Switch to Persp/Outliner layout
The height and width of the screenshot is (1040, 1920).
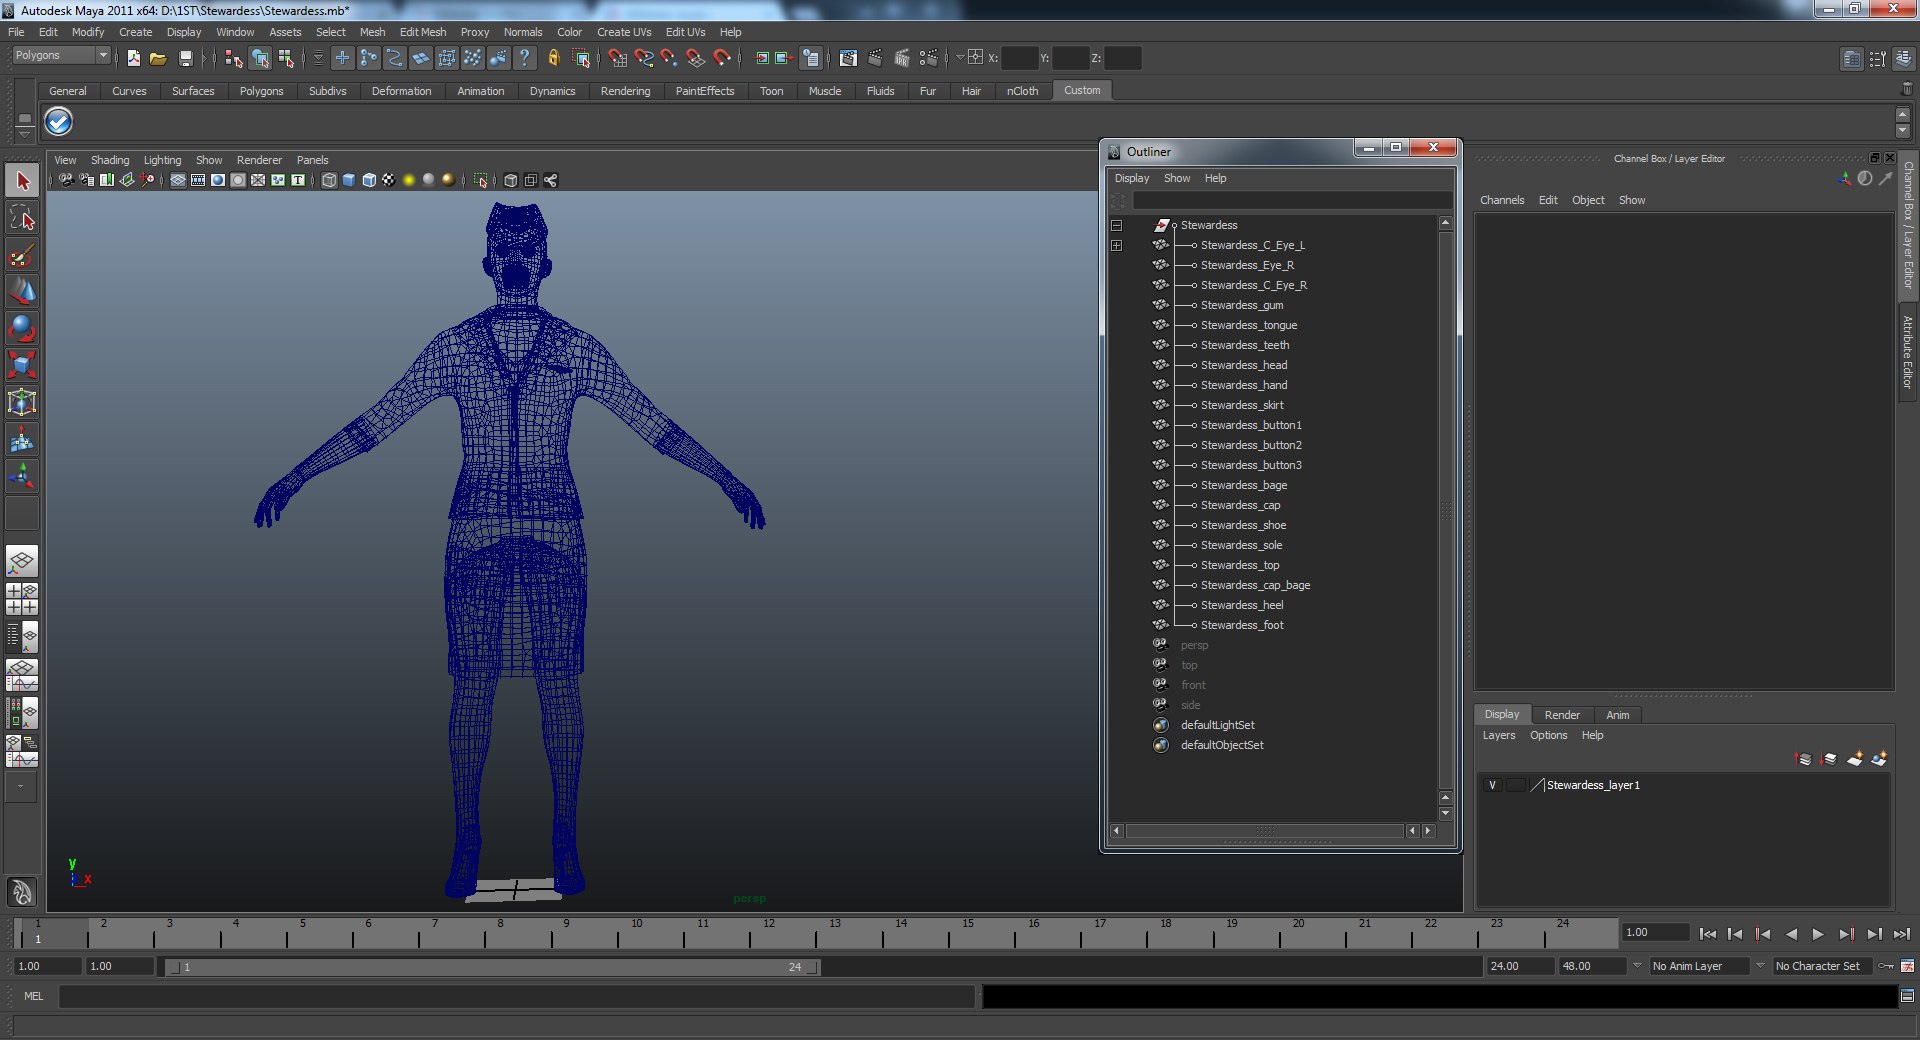click(22, 636)
